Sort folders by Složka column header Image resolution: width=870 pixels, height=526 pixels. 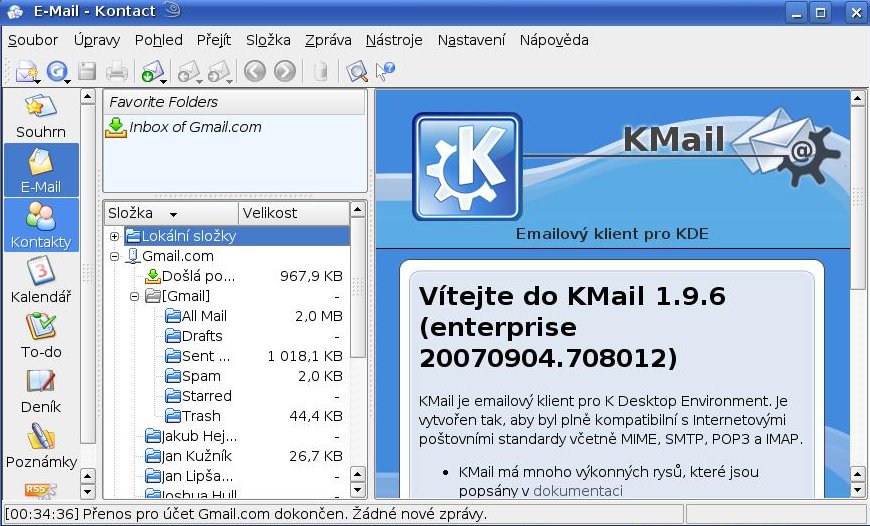[x=171, y=213]
